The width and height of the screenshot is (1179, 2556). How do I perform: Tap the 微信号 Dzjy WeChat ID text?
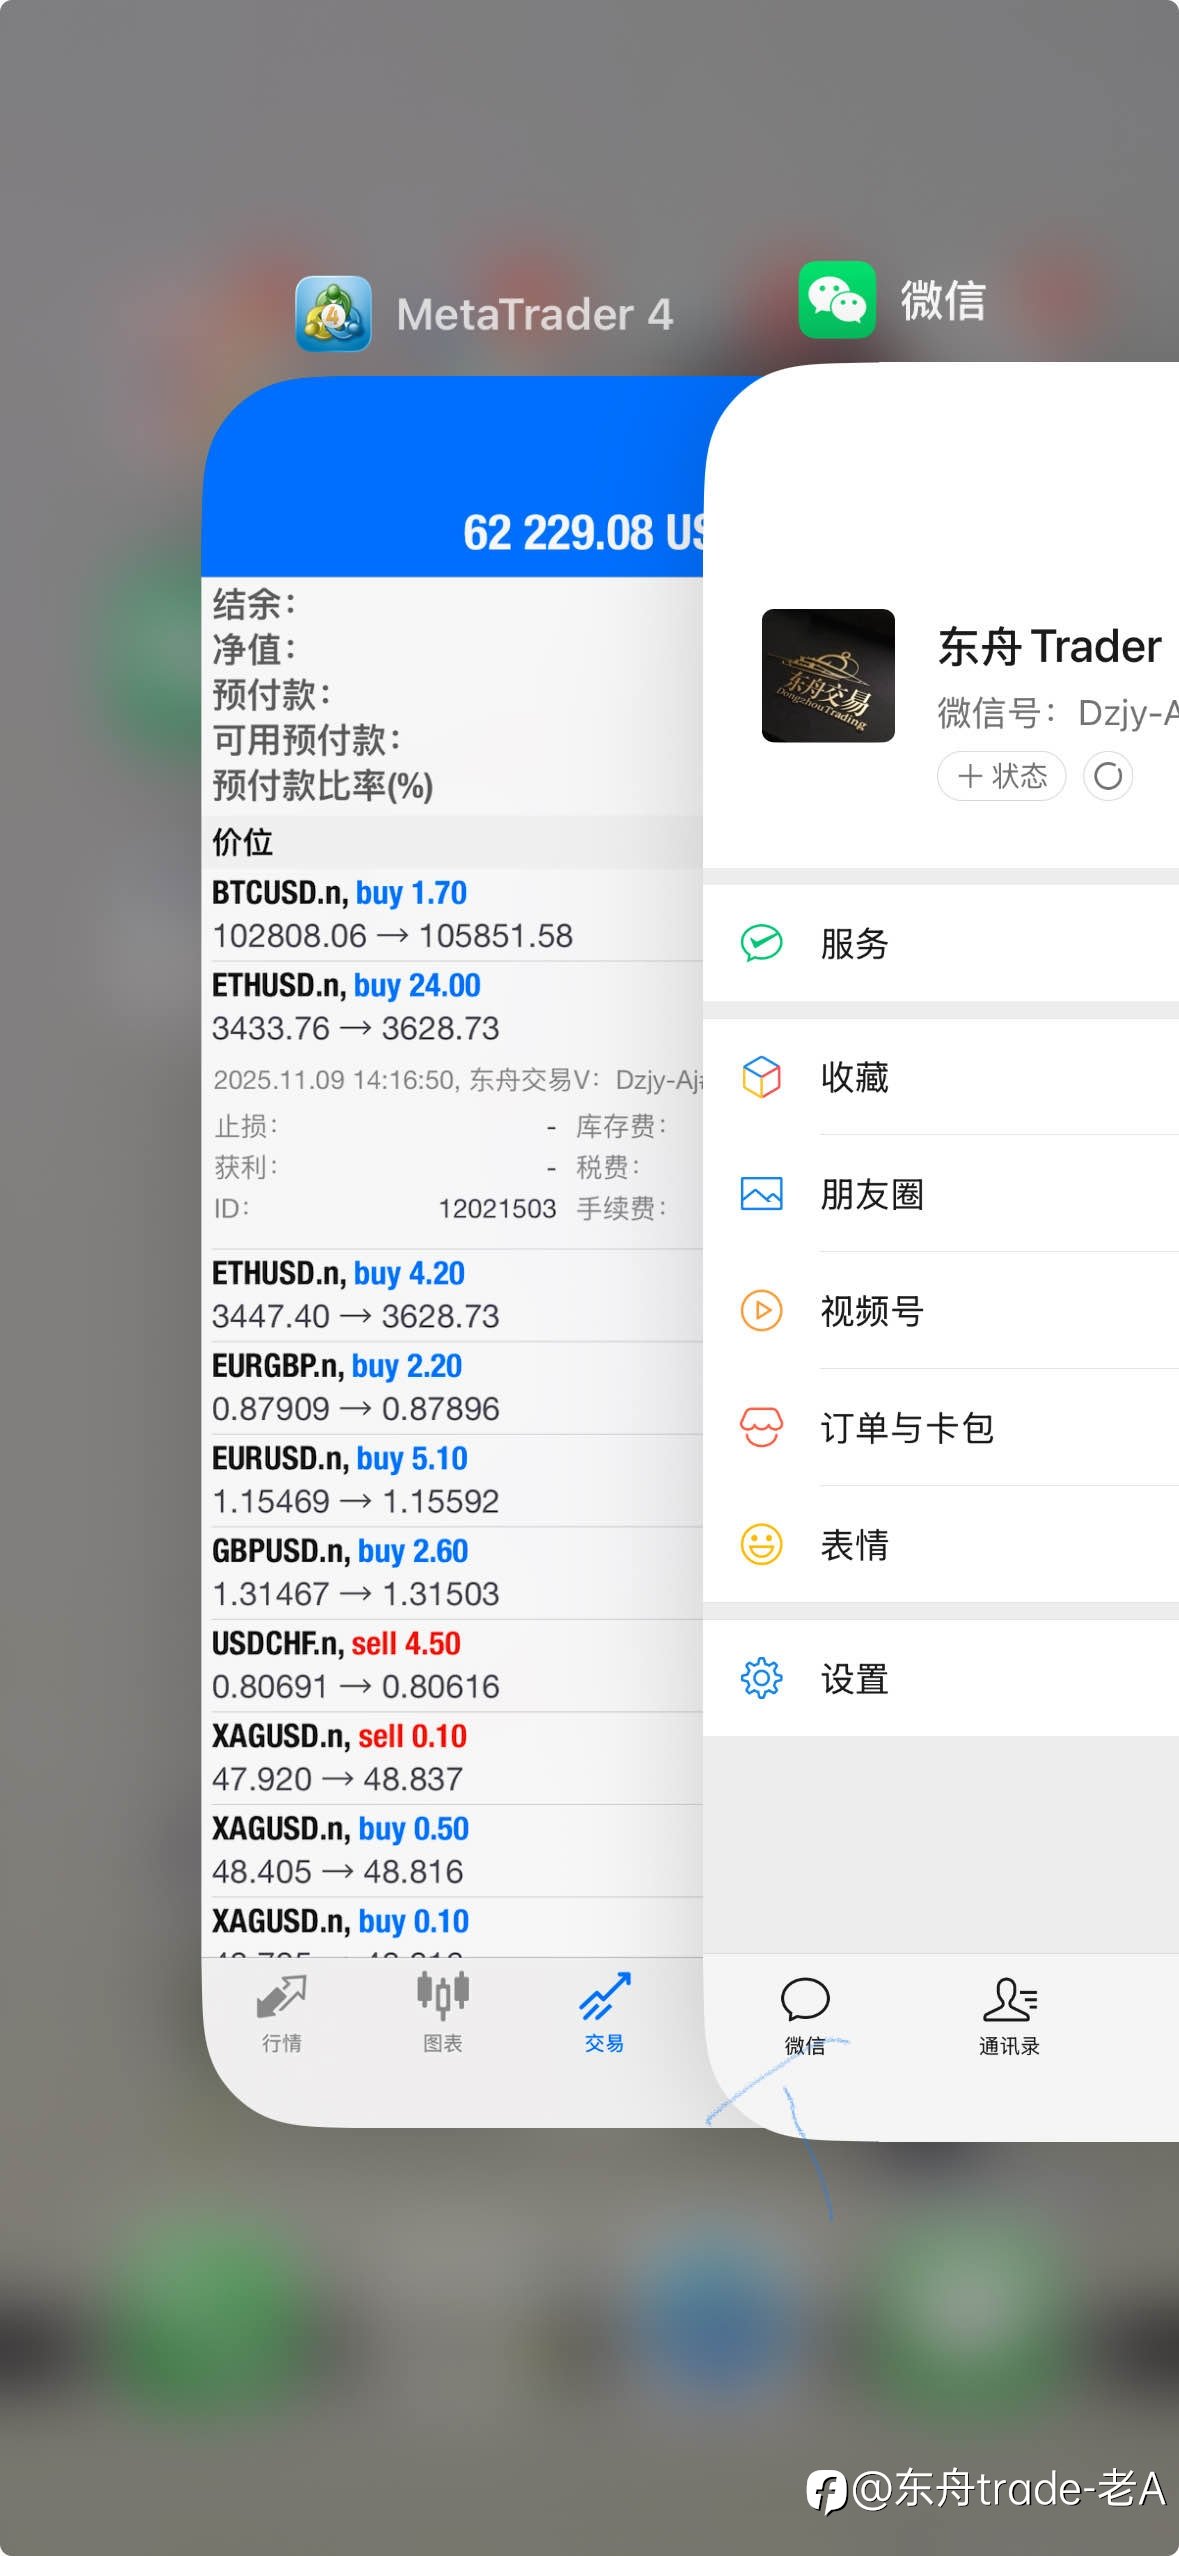(x=1058, y=713)
